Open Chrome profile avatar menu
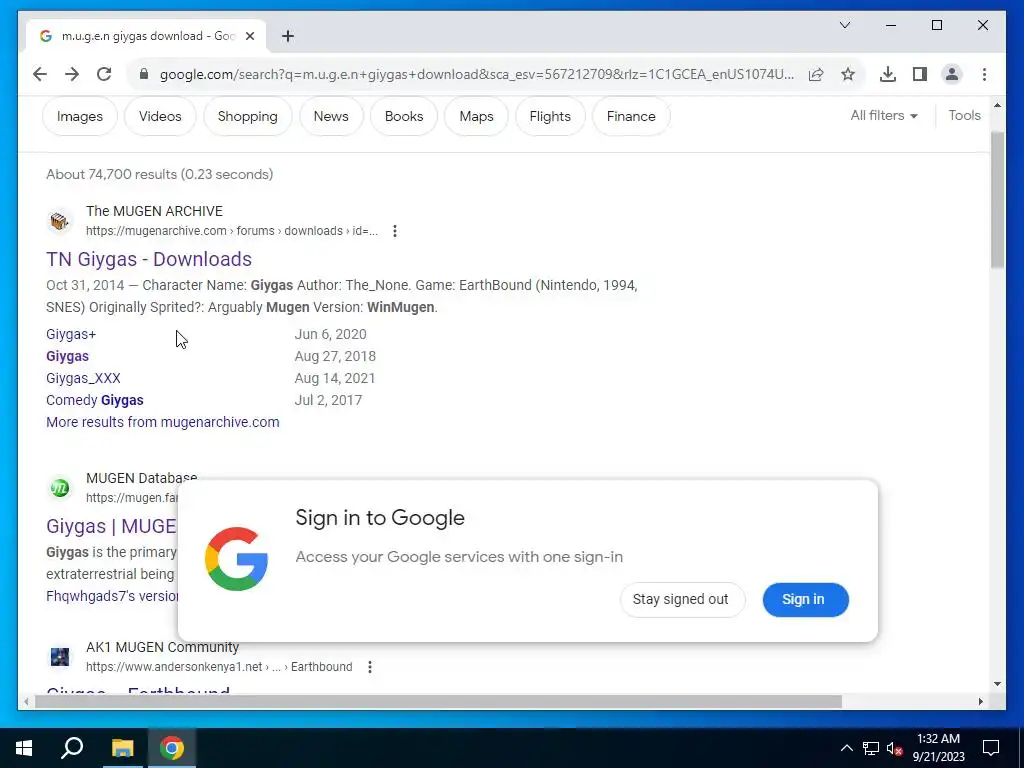The image size is (1024, 768). pos(952,74)
